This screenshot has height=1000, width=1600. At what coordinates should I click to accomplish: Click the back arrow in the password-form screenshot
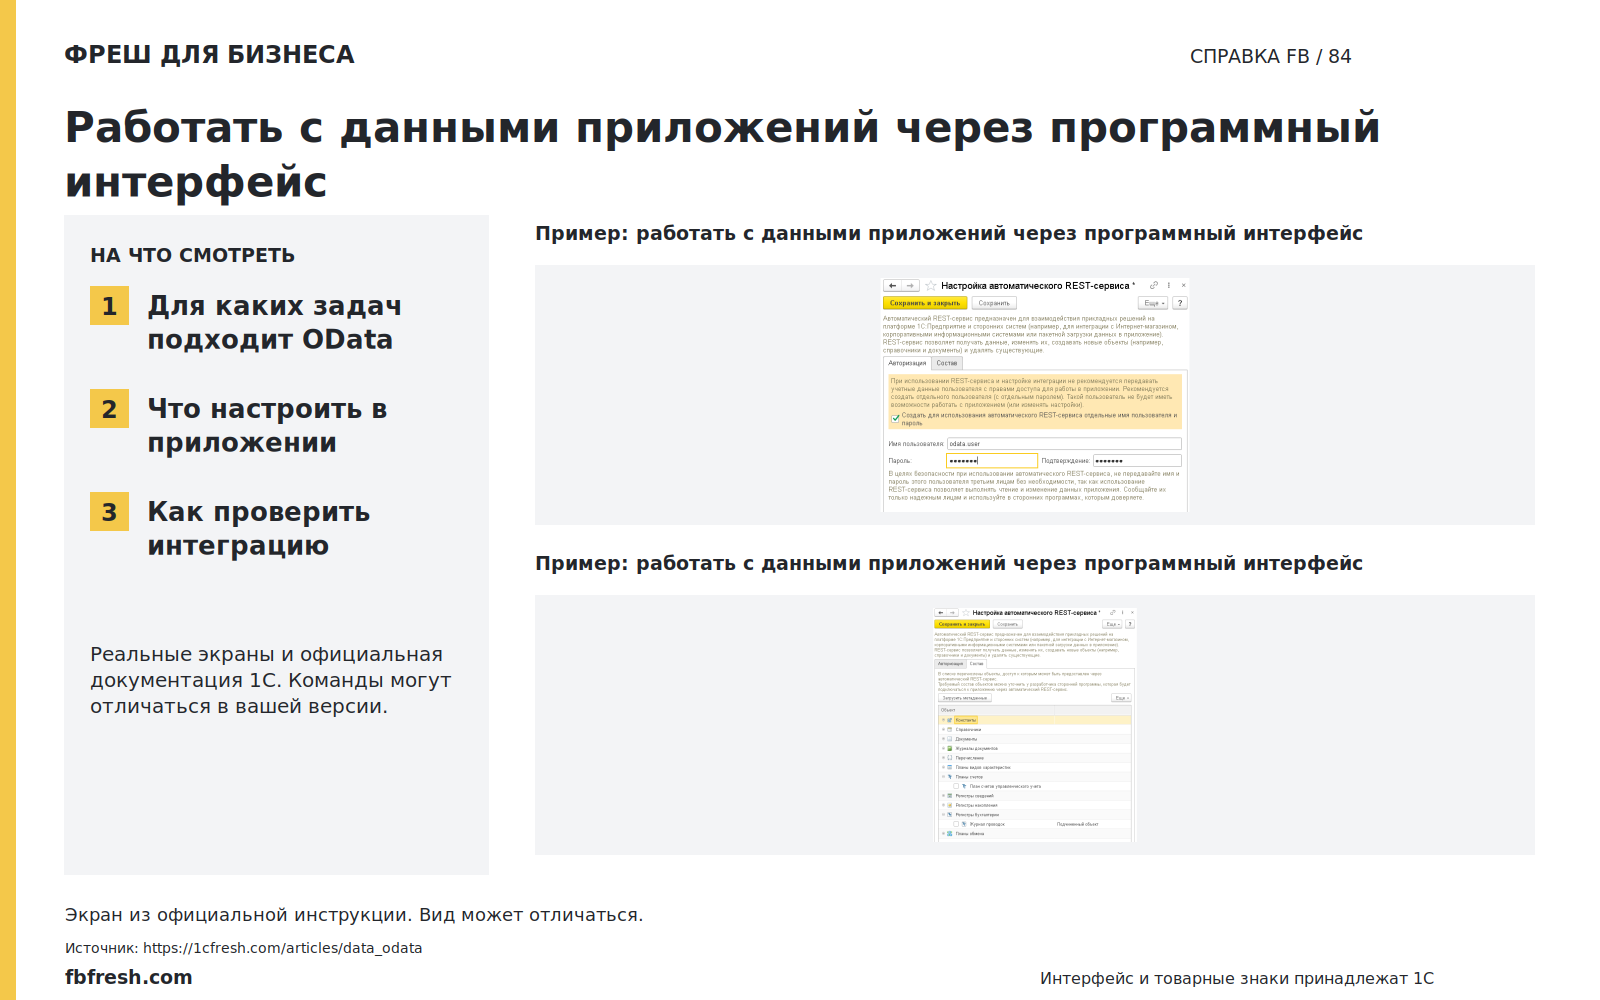(892, 285)
